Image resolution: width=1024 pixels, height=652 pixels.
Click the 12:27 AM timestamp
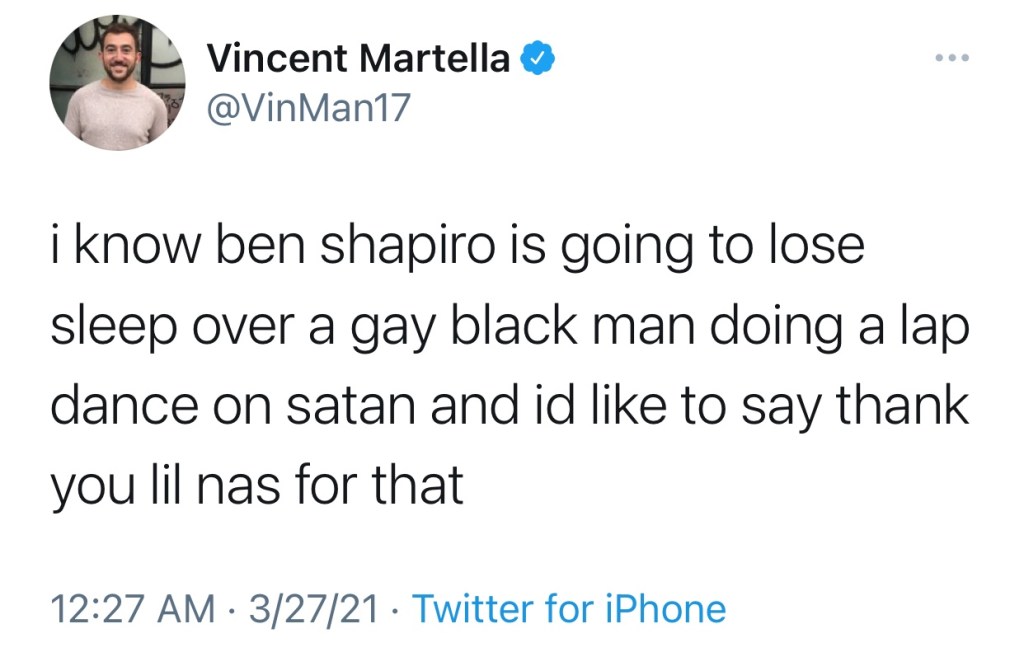132,607
